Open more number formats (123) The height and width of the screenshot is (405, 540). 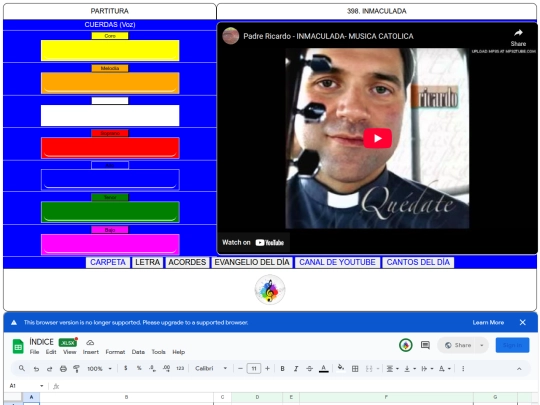coord(180,368)
